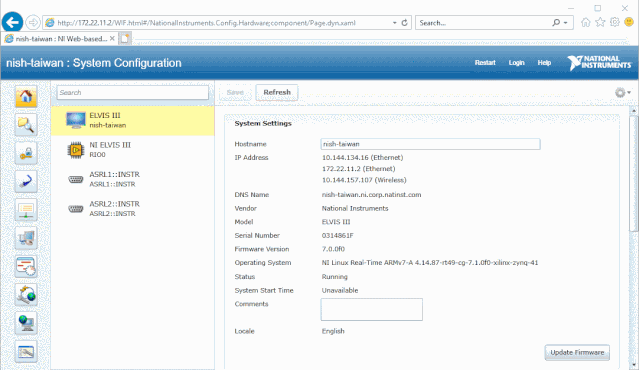
Task: Click IP address 10.144.157.107 (Wireless)
Action: (x=364, y=180)
